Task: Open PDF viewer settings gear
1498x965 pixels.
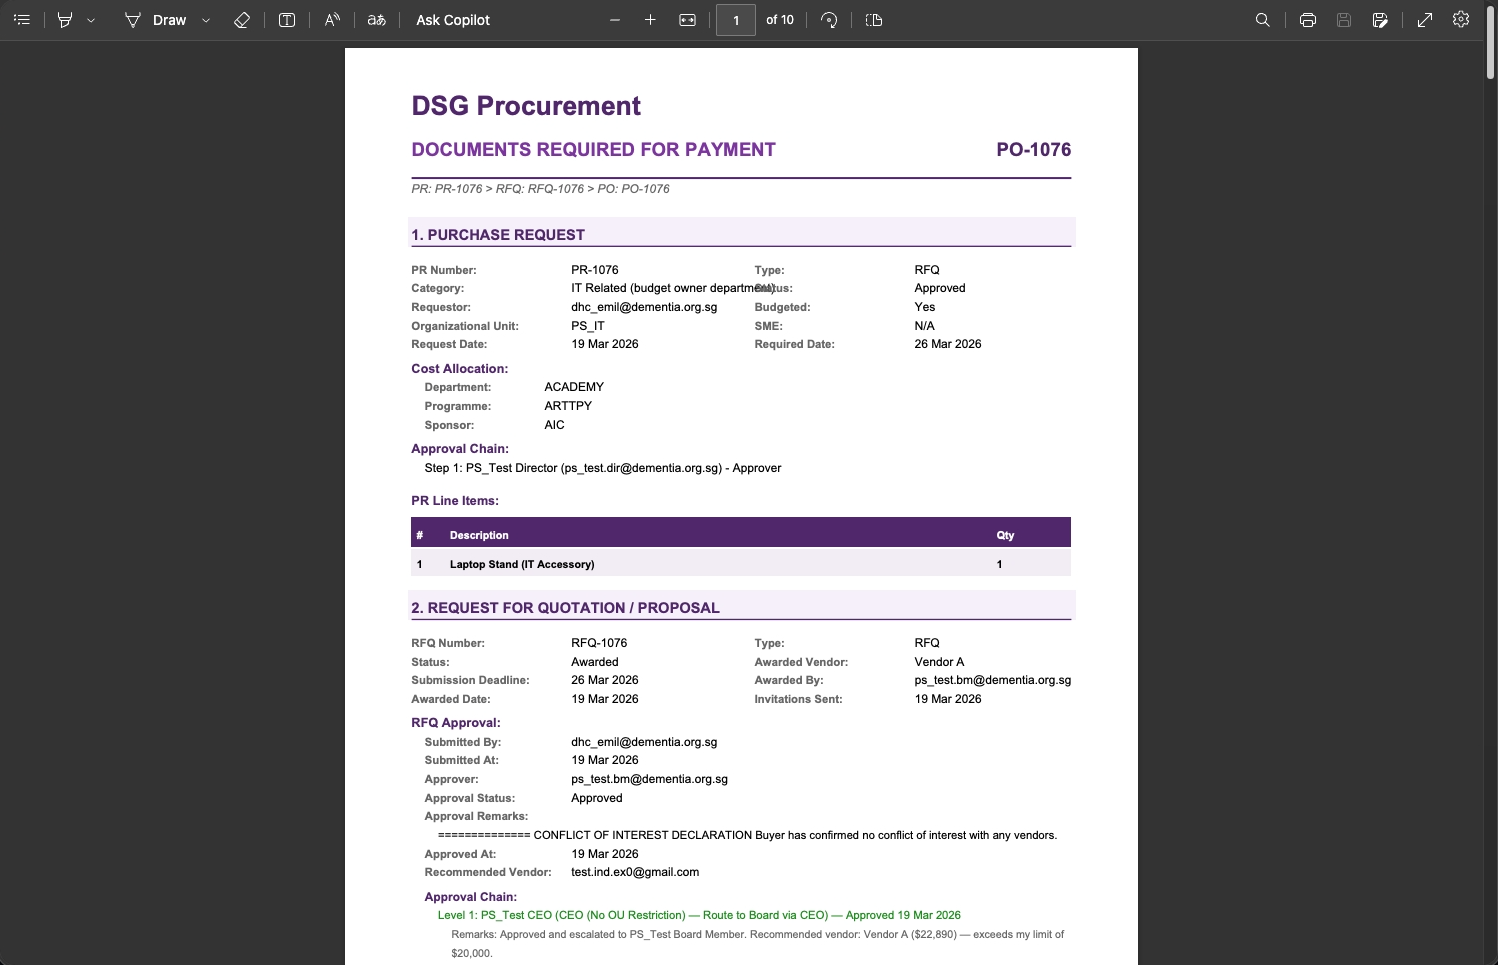Action: (1461, 20)
